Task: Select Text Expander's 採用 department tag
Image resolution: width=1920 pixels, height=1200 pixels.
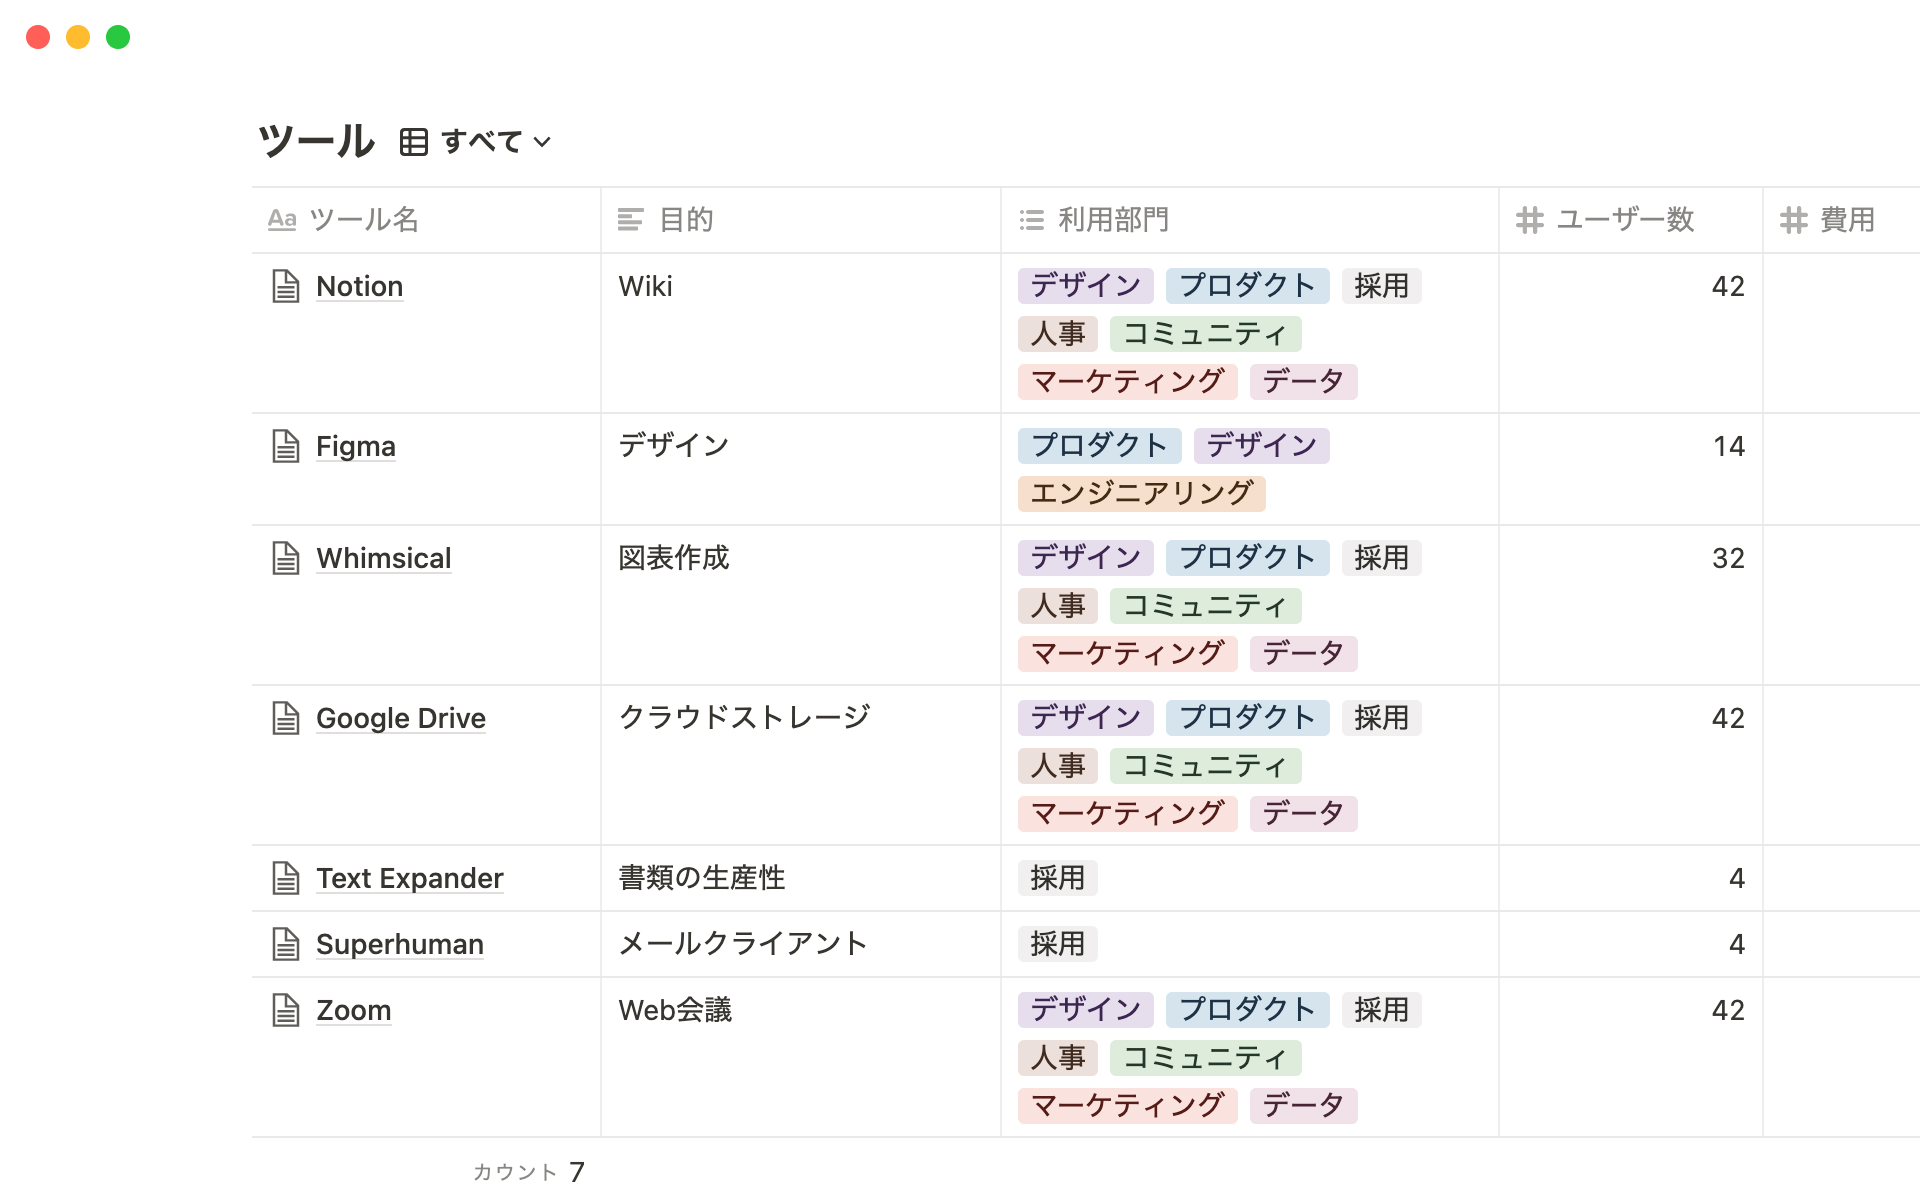Action: click(1057, 878)
